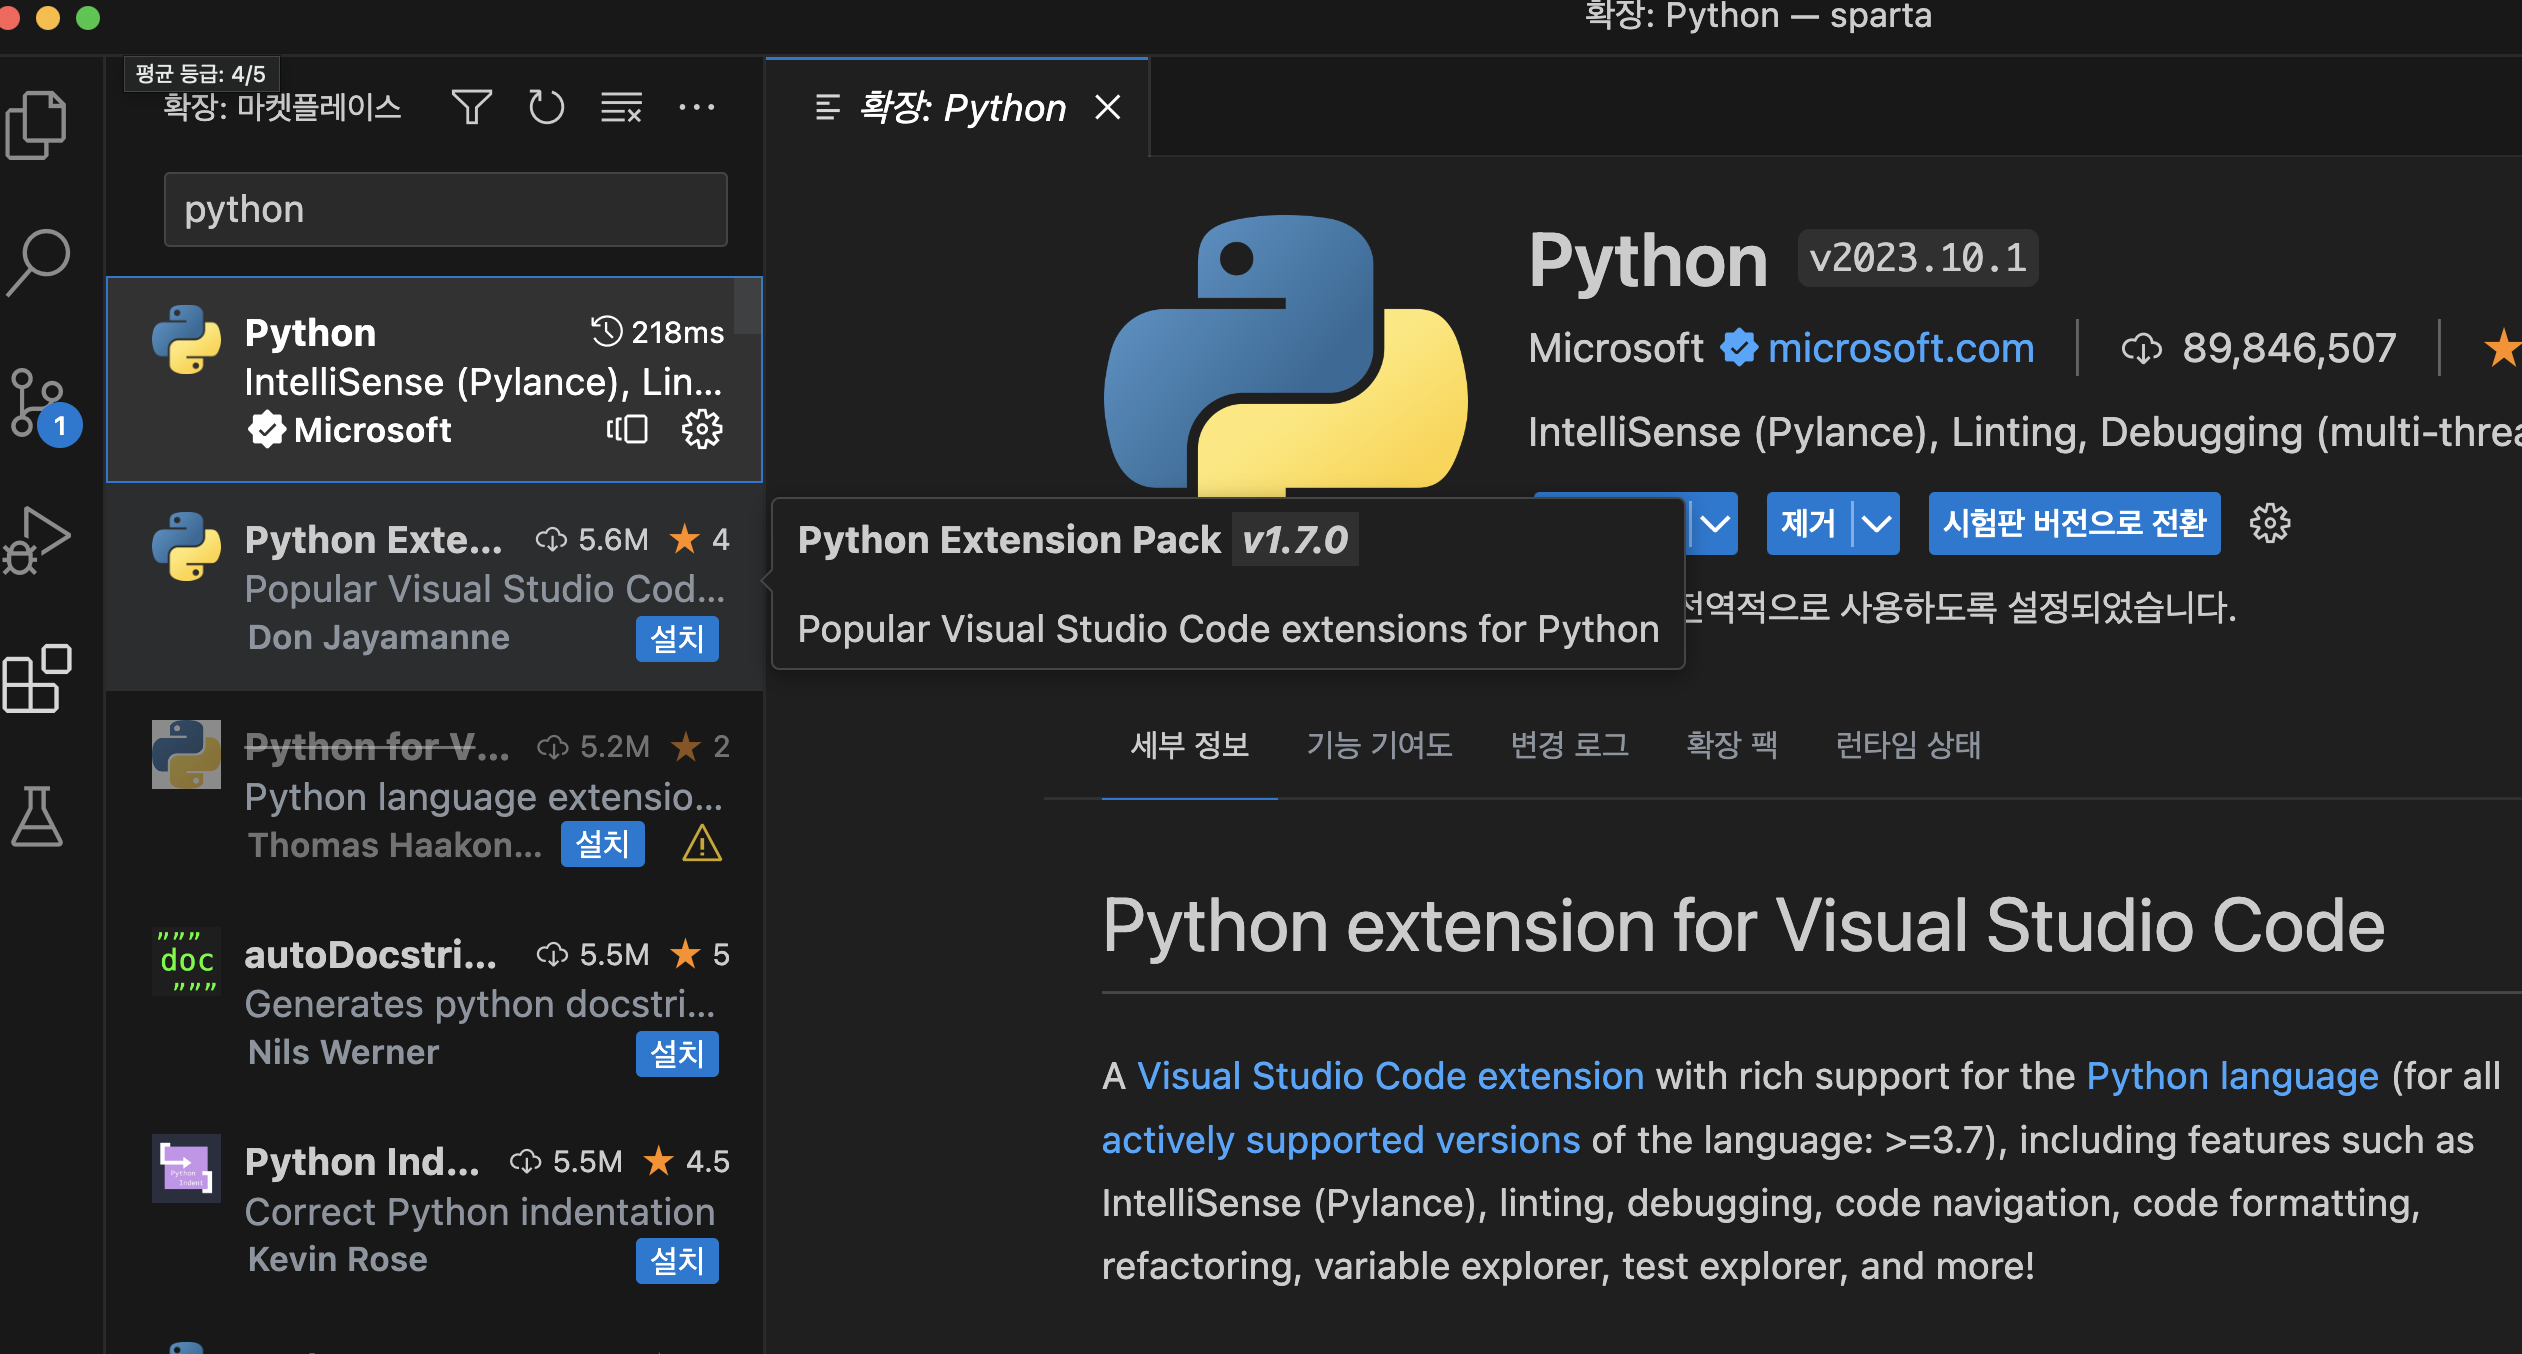Open the microsoft.com publisher link
The image size is (2522, 1354).
click(x=1900, y=348)
